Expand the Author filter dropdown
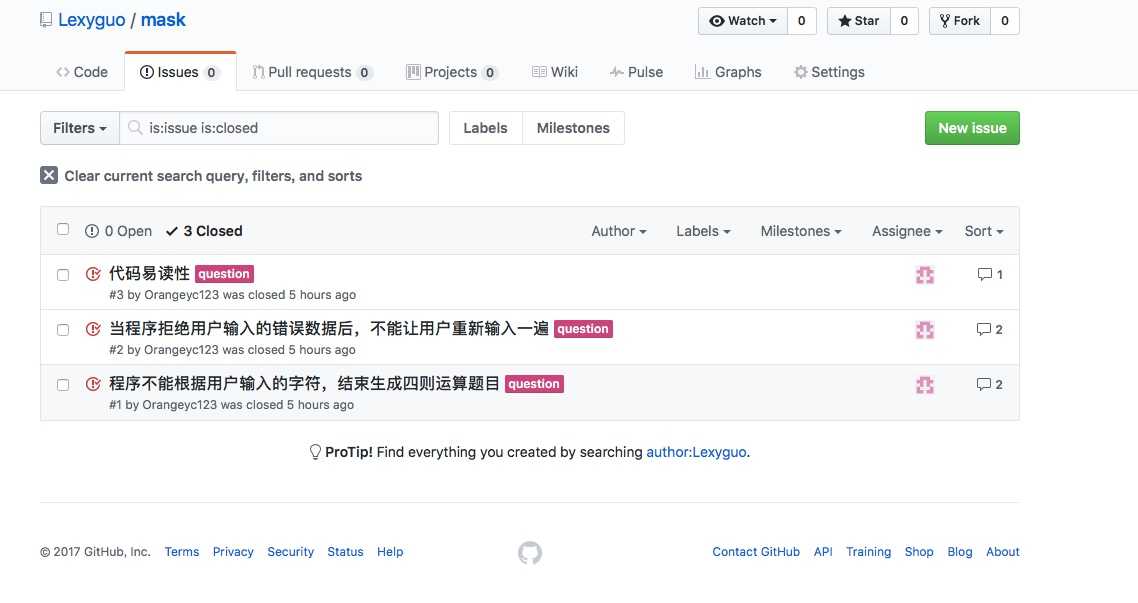1138x603 pixels. 618,231
